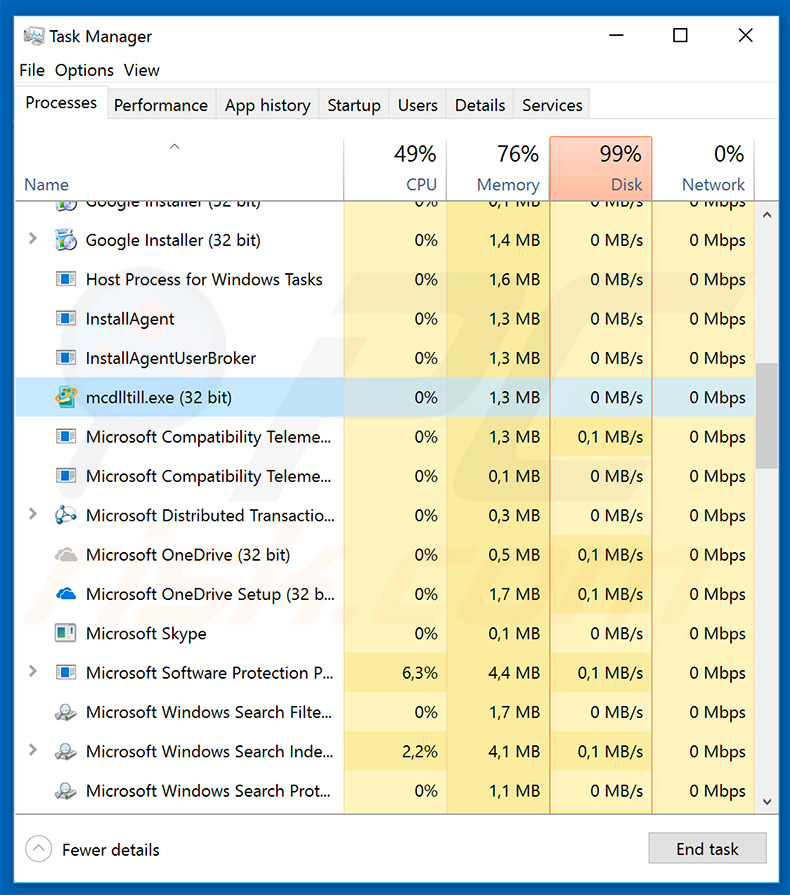Select Host Process for Windows Tasks name

tap(204, 280)
